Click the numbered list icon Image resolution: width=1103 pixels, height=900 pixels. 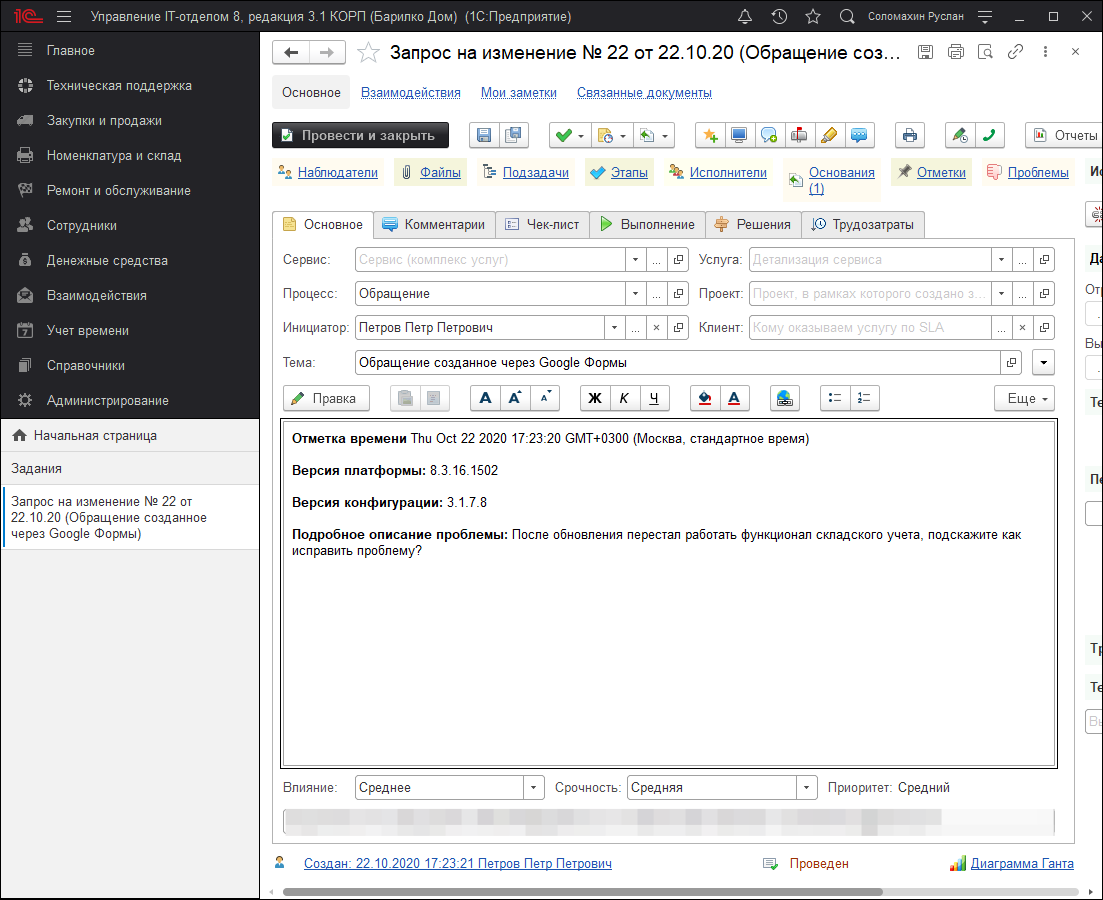(864, 398)
